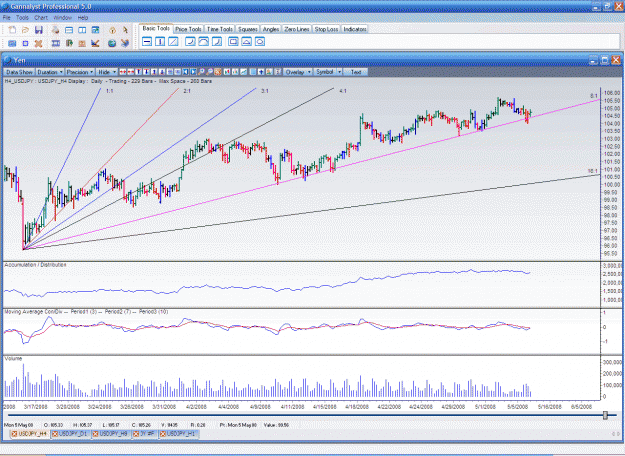
Task: Open the File menu
Action: tap(6, 18)
